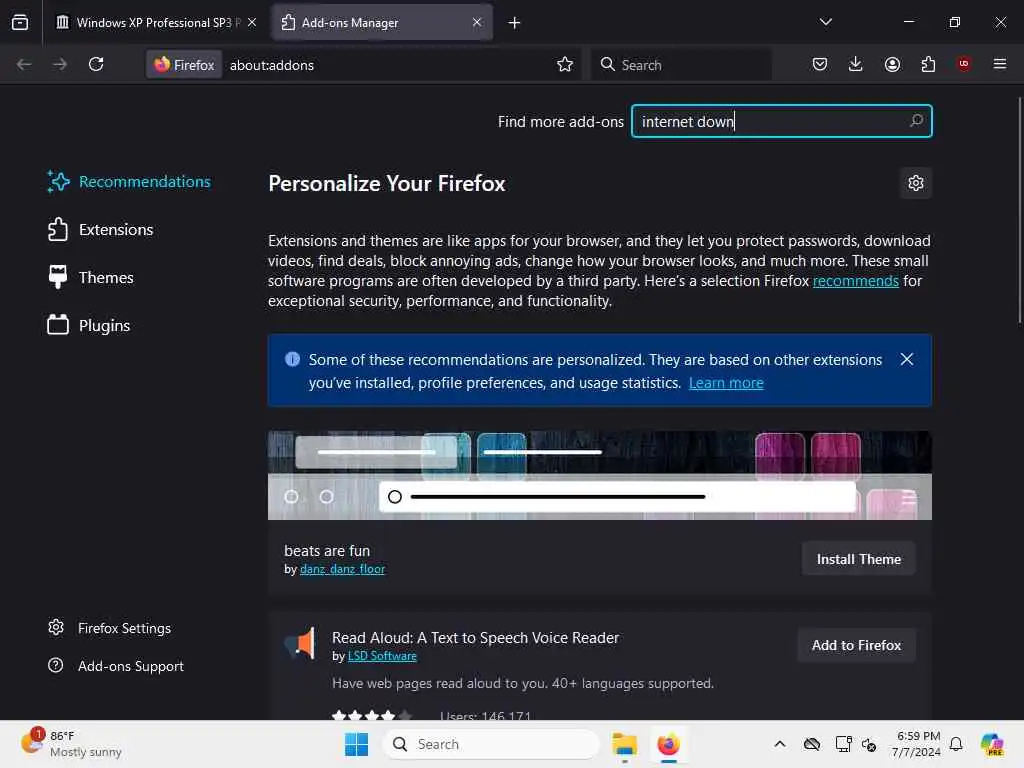This screenshot has width=1024, height=768.
Task: Click the network/volume tray icon beside the clock
Action: (869, 744)
